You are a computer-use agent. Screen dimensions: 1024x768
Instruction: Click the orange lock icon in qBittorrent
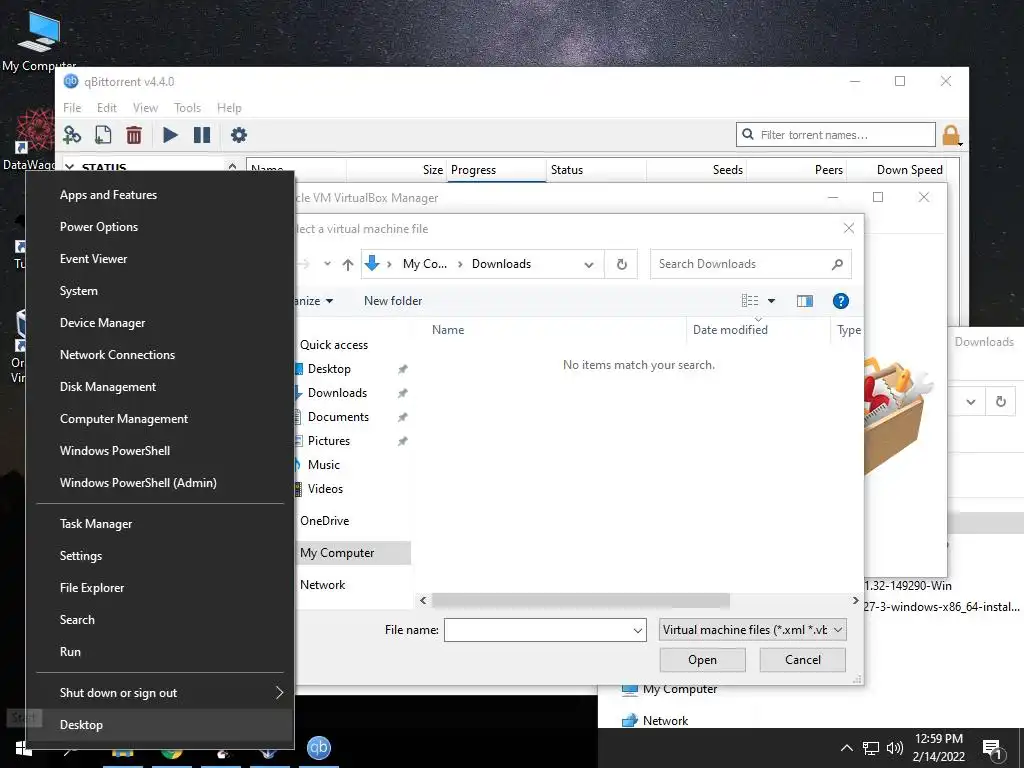(952, 135)
